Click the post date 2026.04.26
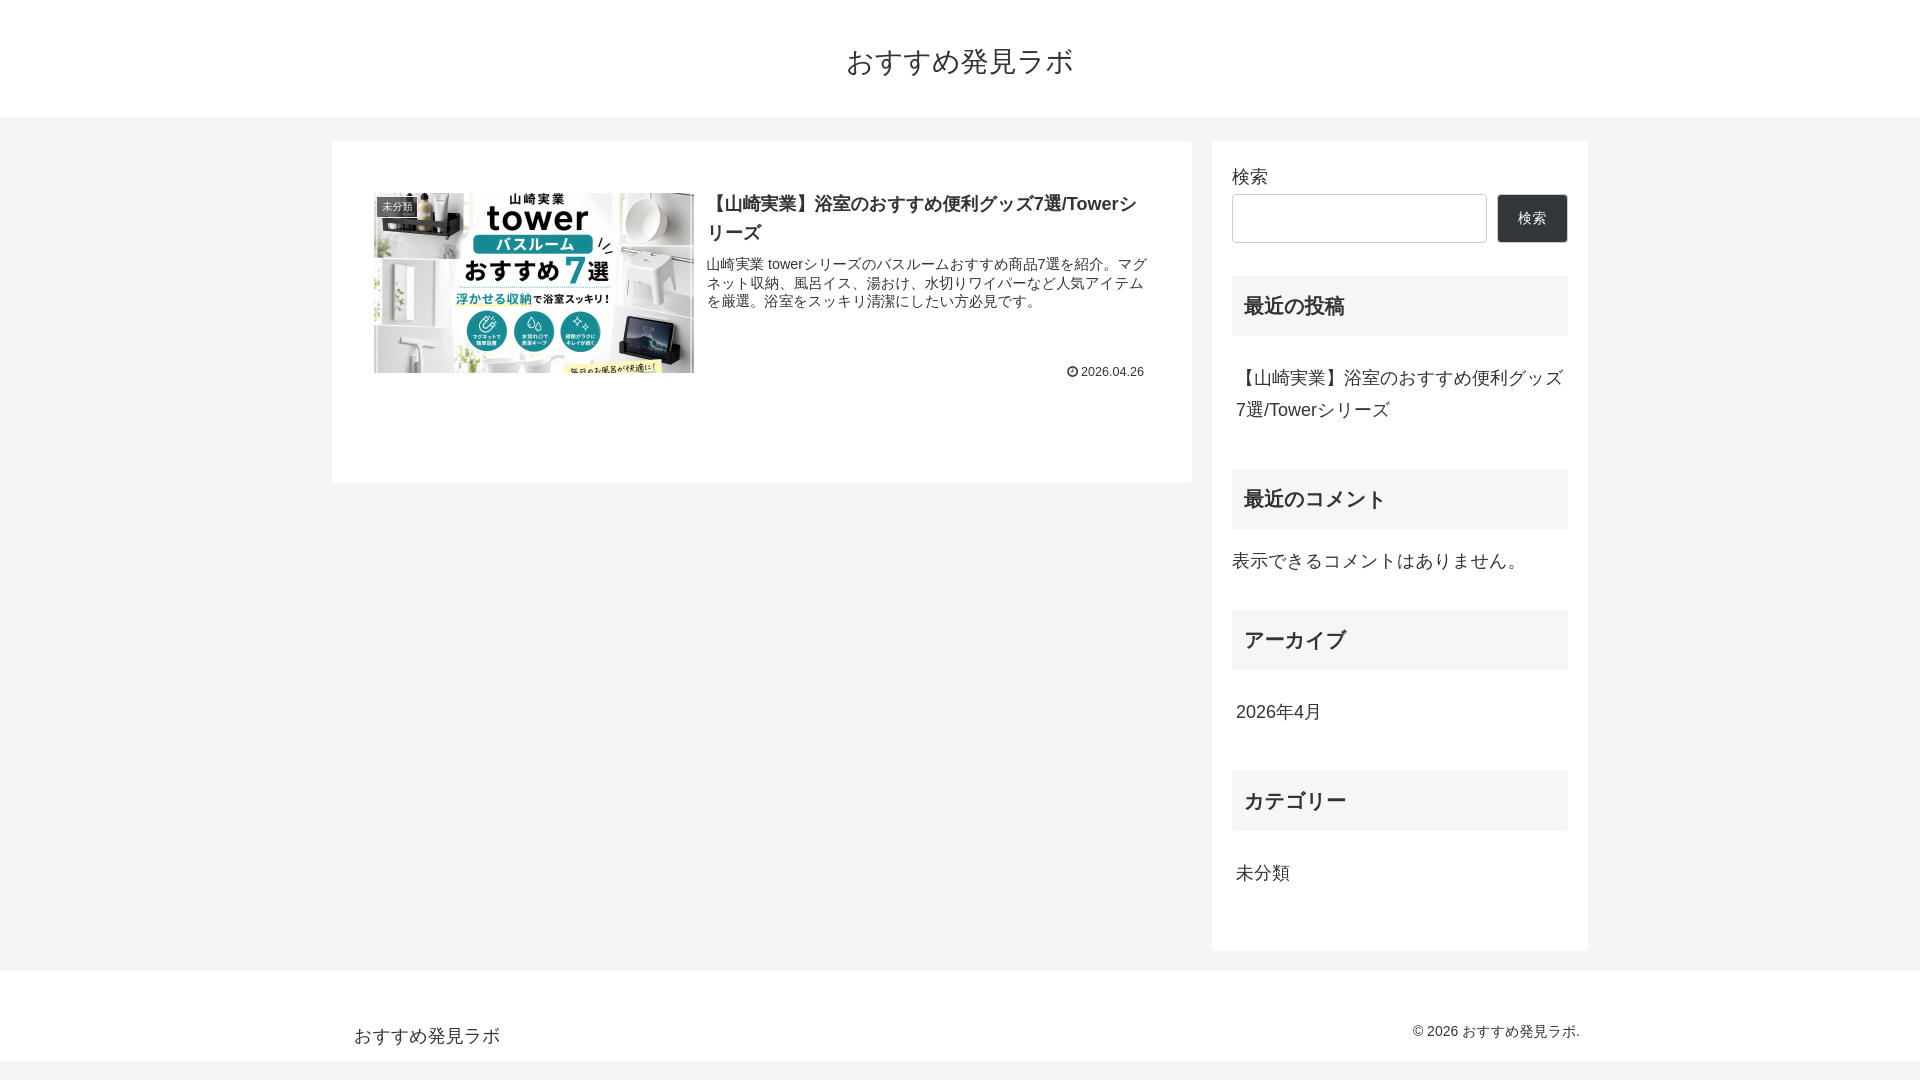This screenshot has height=1080, width=1920. [x=1112, y=372]
